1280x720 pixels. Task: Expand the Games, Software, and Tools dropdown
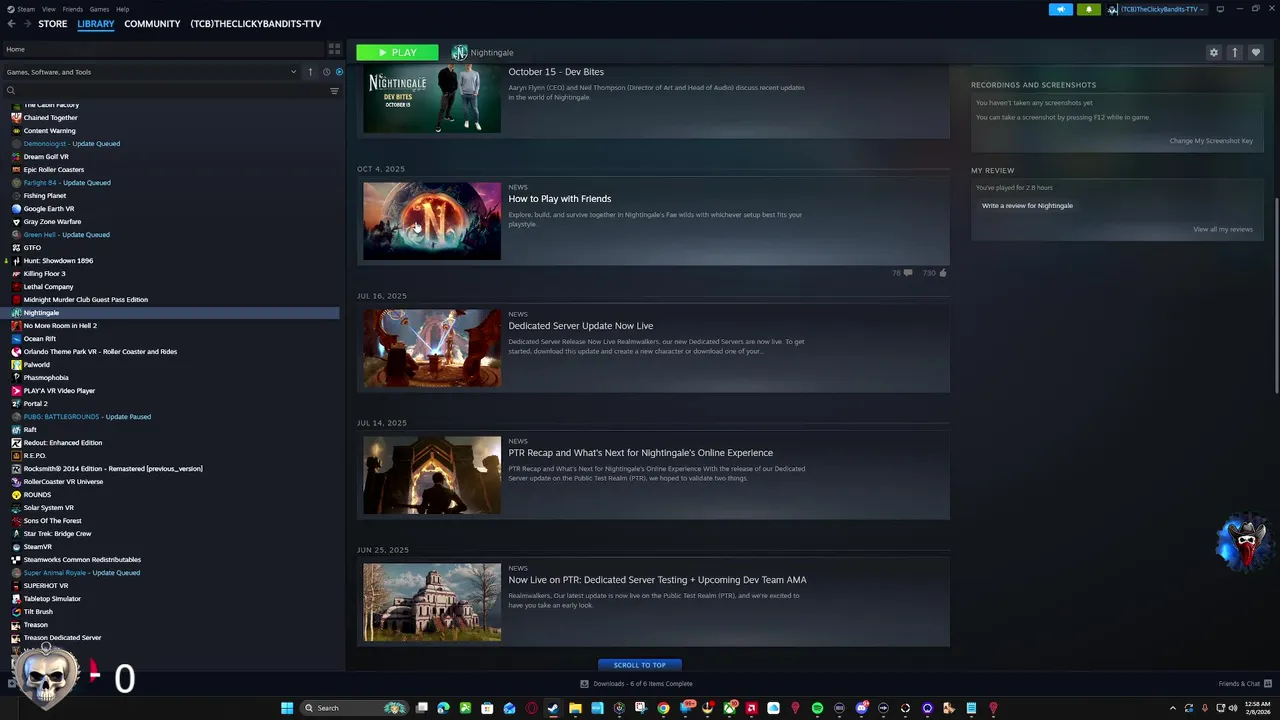pyautogui.click(x=152, y=72)
